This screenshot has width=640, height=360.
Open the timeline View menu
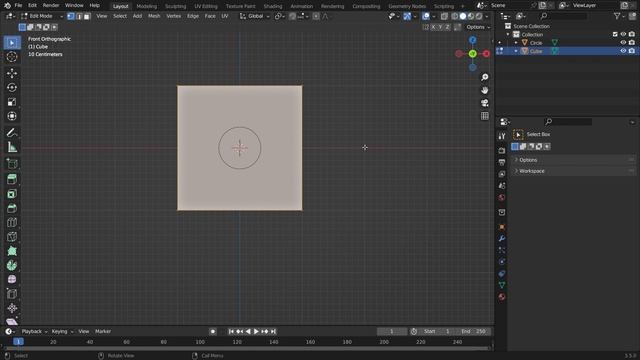click(x=84, y=331)
